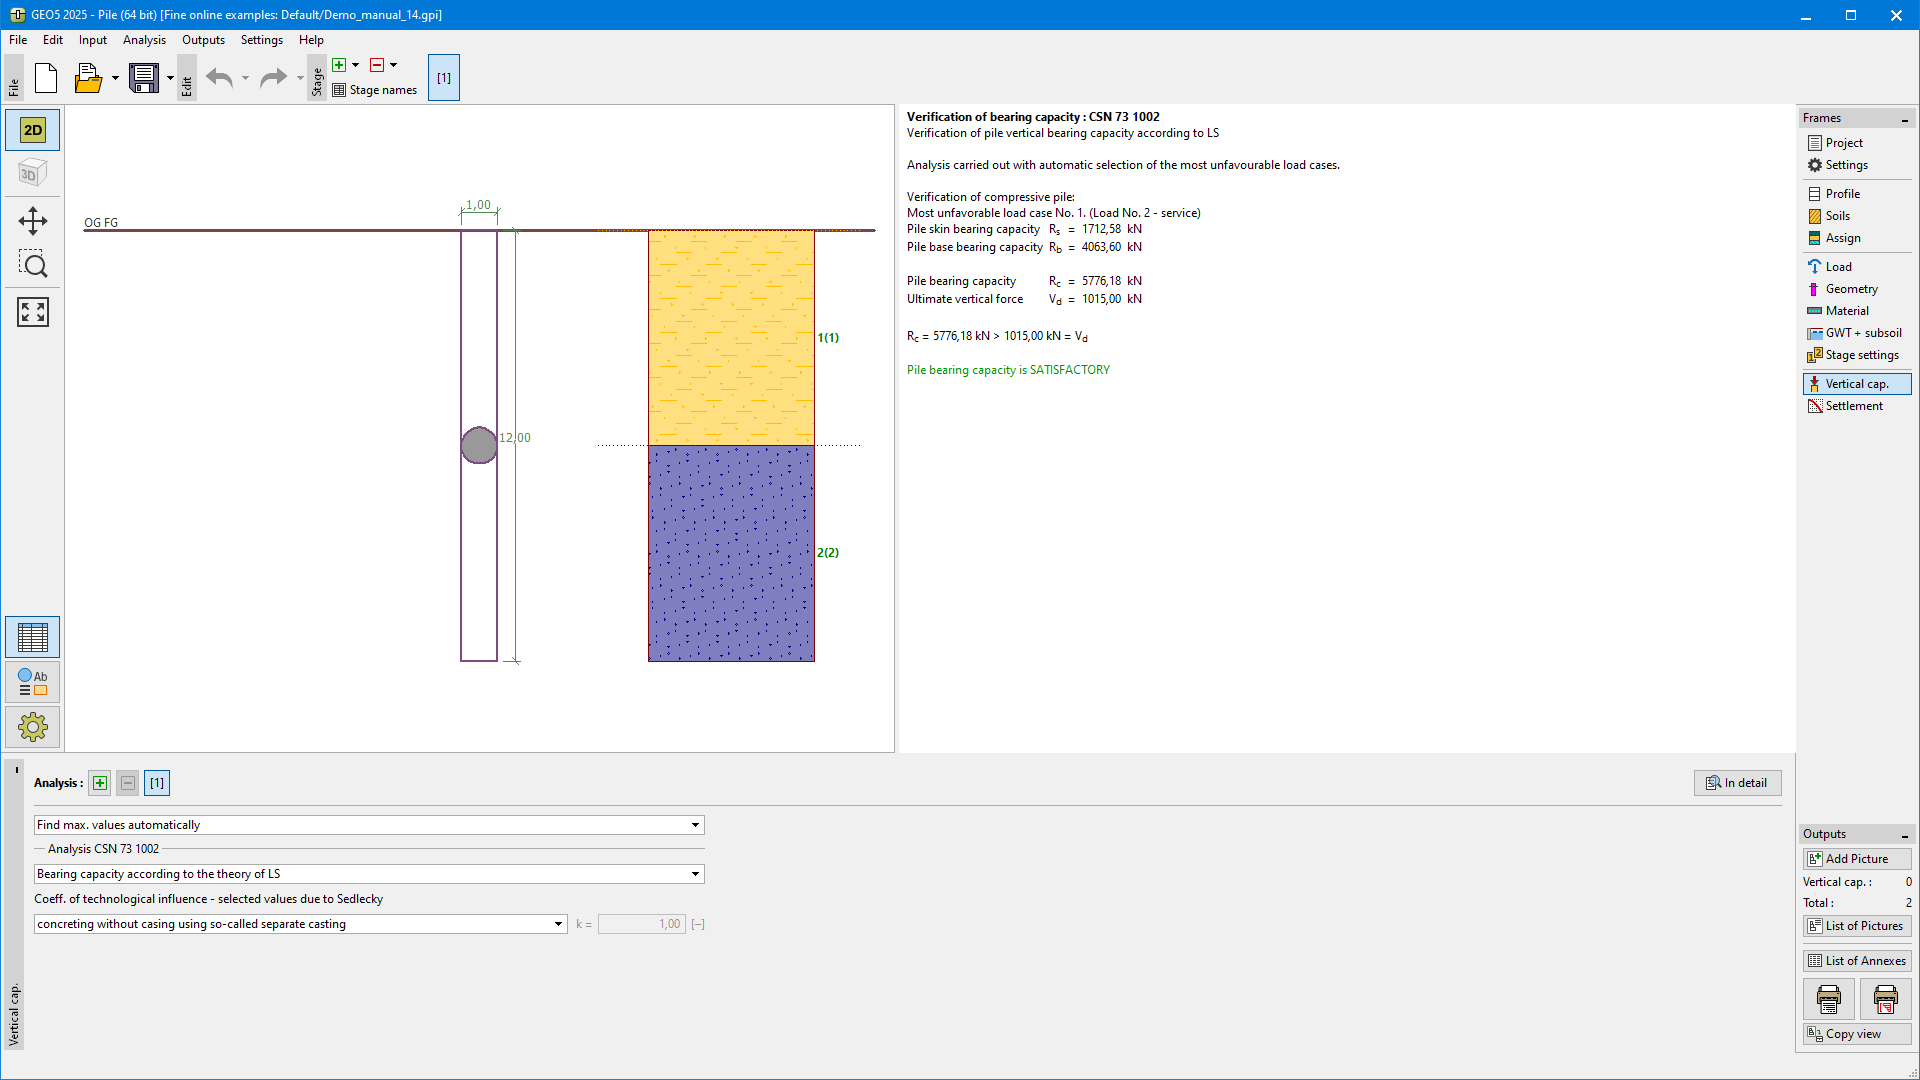Redo the last action
Image resolution: width=1920 pixels, height=1080 pixels.
[x=273, y=78]
